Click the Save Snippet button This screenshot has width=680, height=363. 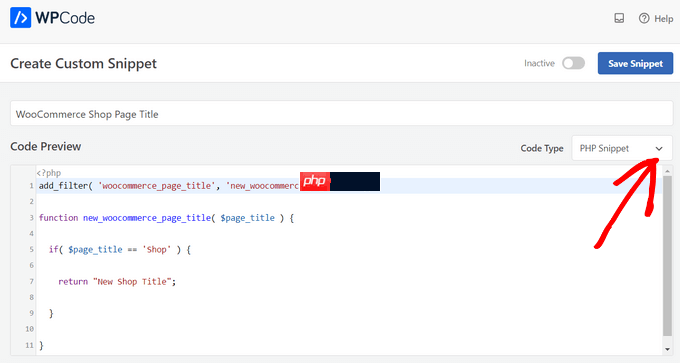pos(635,63)
